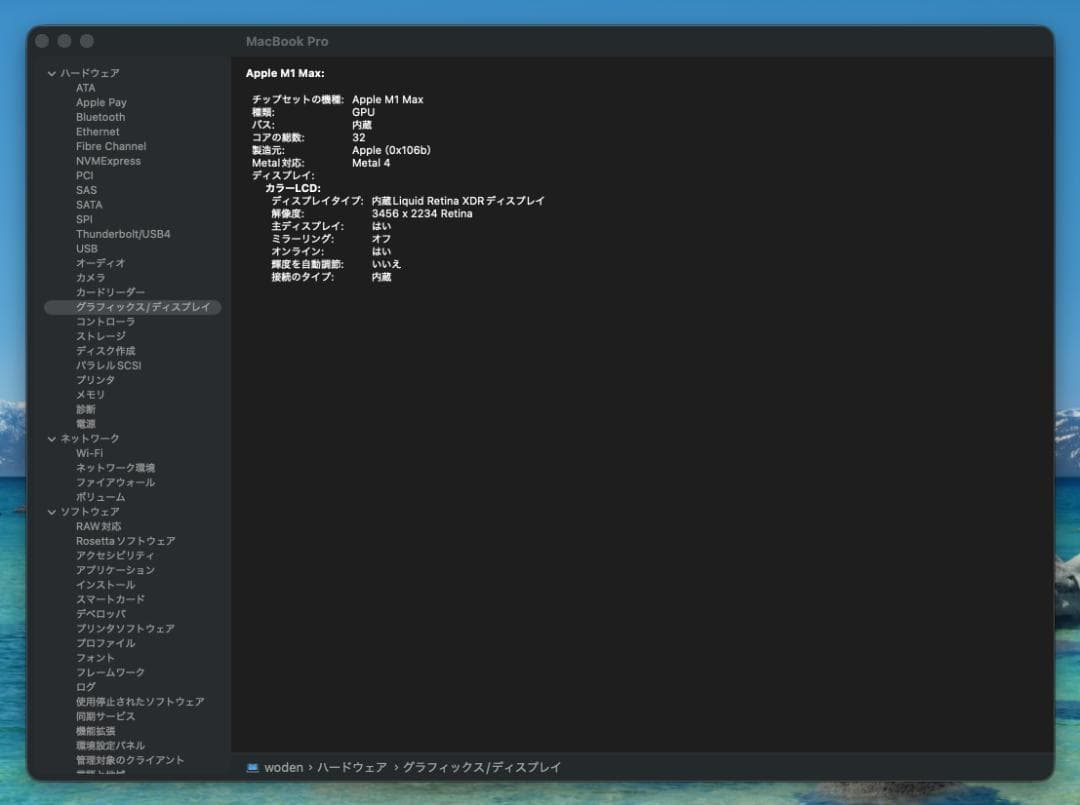Select フォント in the sidebar
1080x805 pixels.
(95, 658)
